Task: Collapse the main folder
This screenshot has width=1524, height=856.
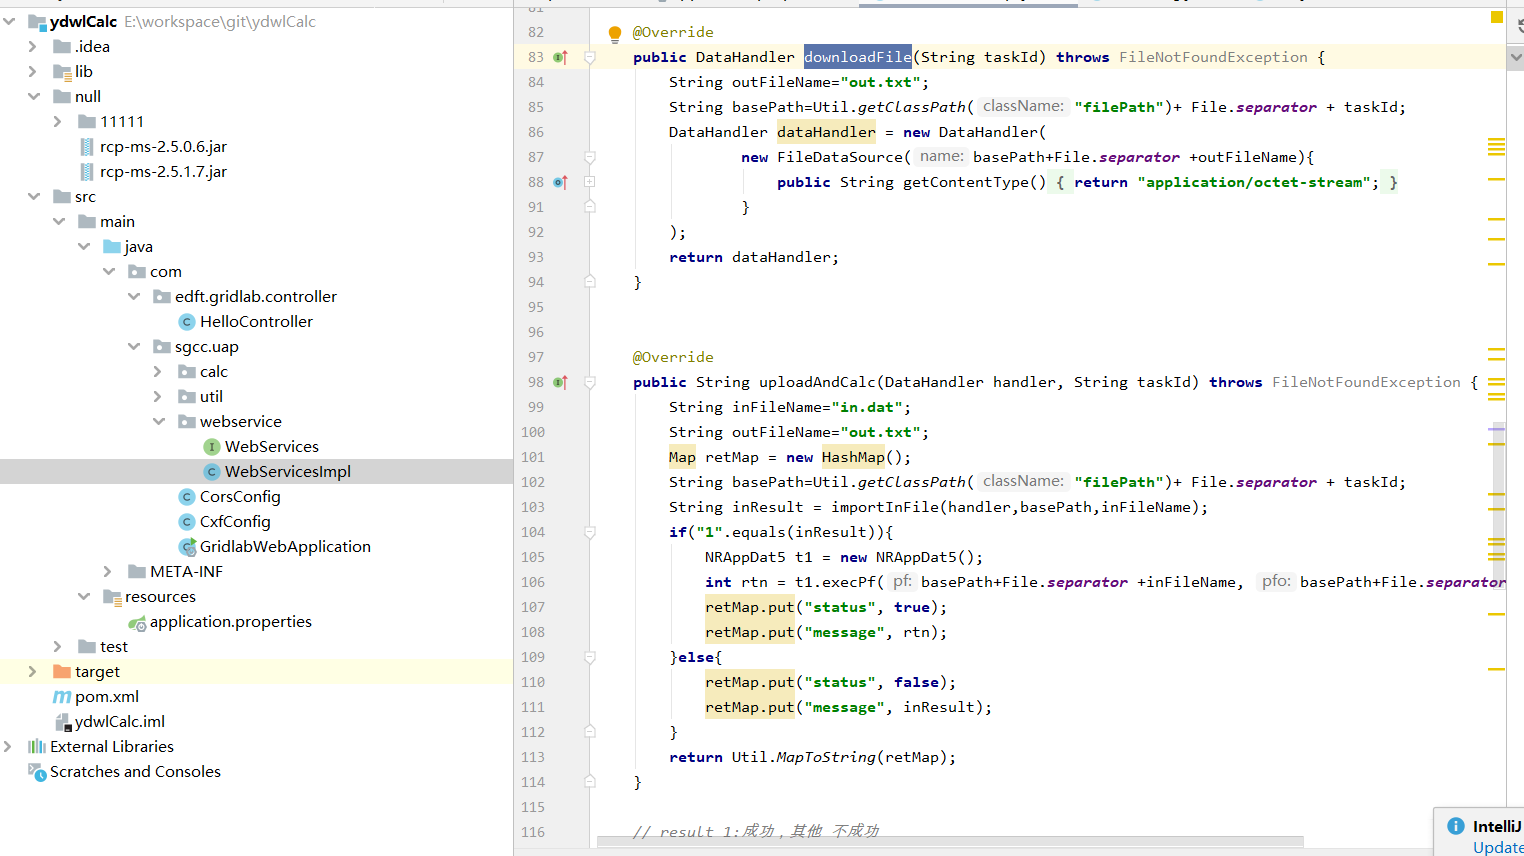Action: pyautogui.click(x=58, y=221)
